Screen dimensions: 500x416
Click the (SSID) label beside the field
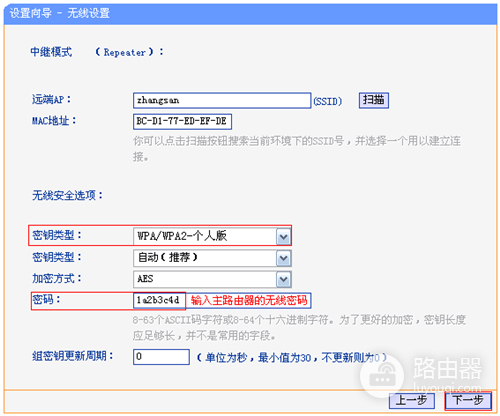point(327,101)
